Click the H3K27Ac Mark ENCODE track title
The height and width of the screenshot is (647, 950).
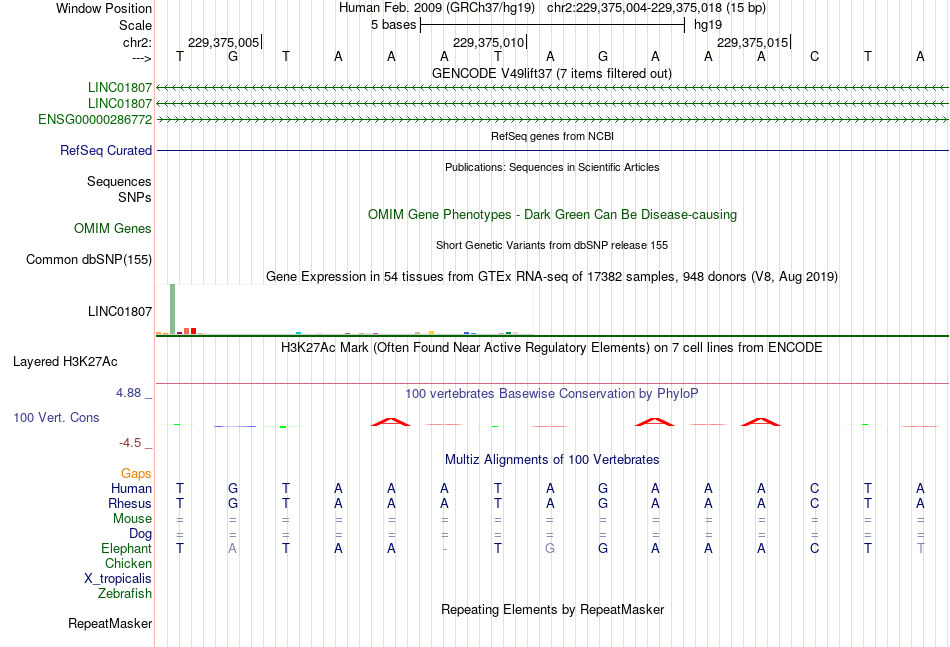[552, 348]
